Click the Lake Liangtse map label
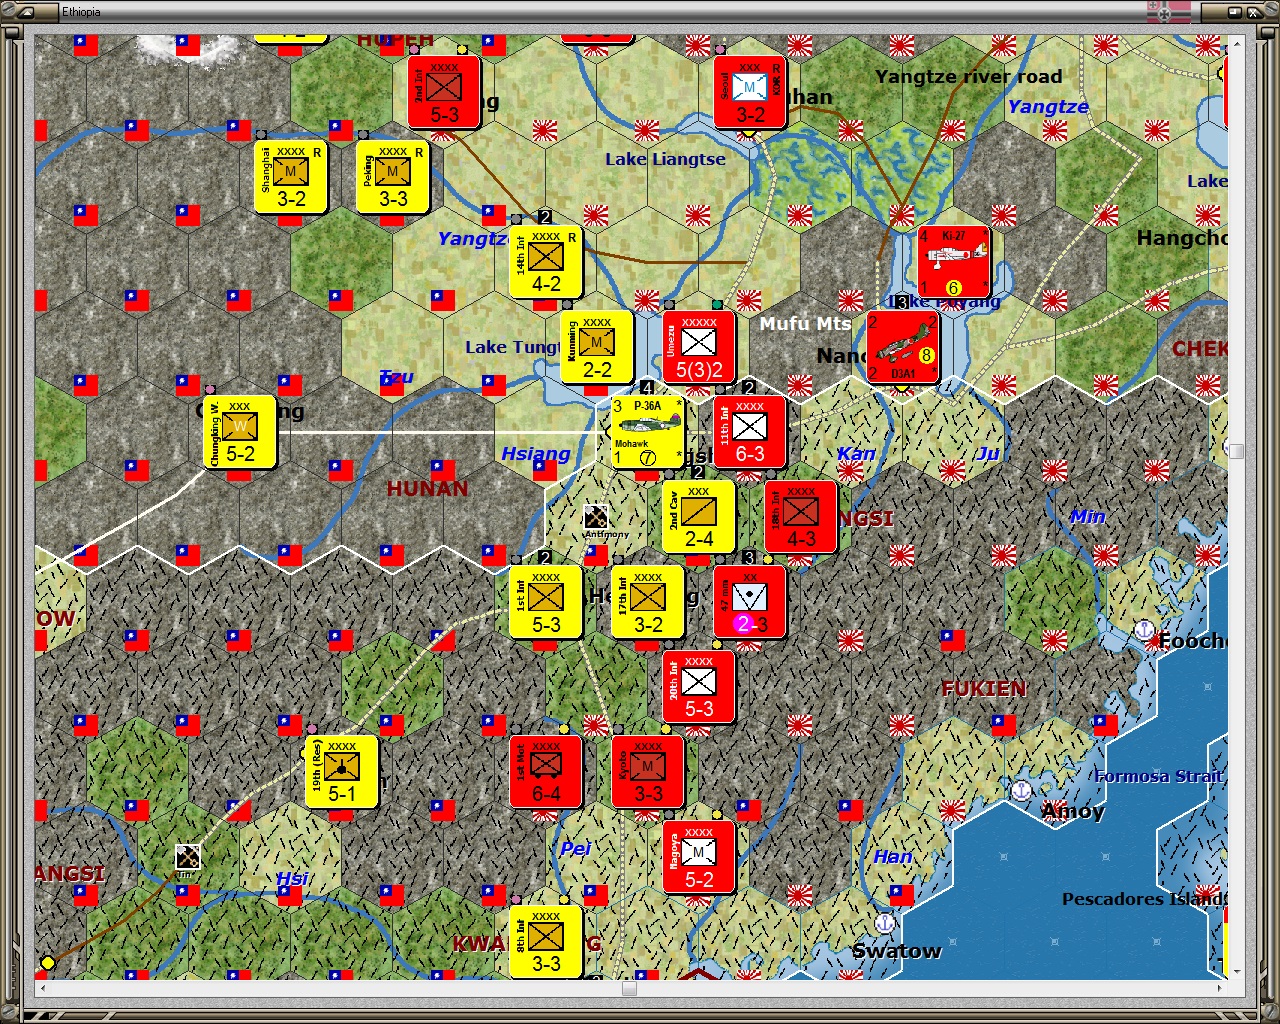This screenshot has width=1280, height=1024. tap(665, 159)
